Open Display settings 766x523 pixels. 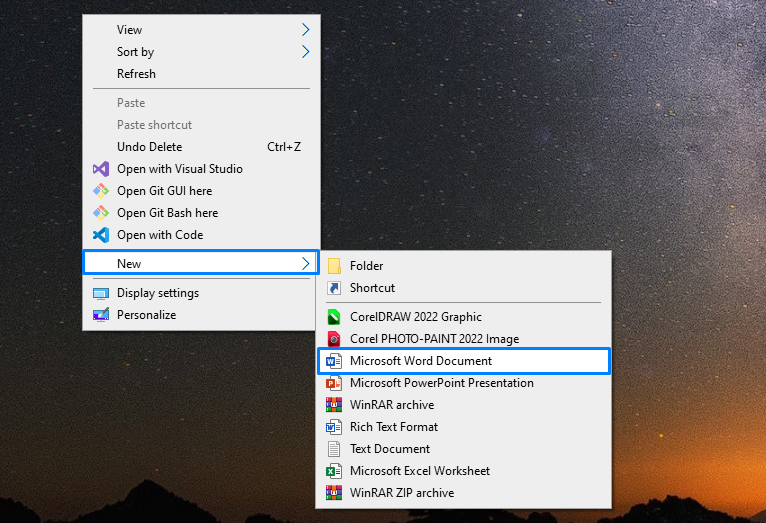coord(157,293)
